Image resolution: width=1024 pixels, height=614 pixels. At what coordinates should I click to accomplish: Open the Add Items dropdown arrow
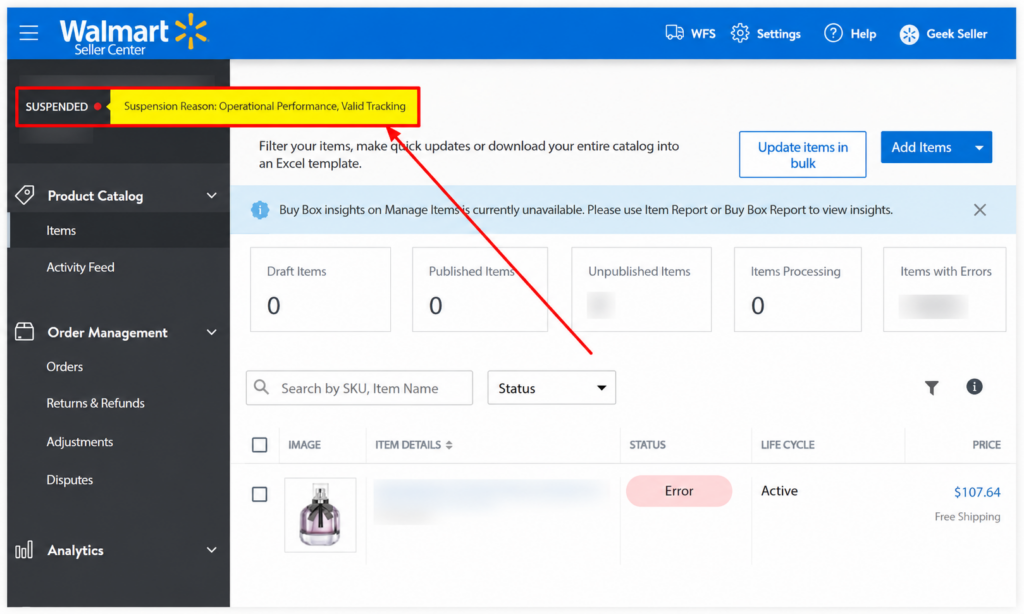(x=978, y=148)
